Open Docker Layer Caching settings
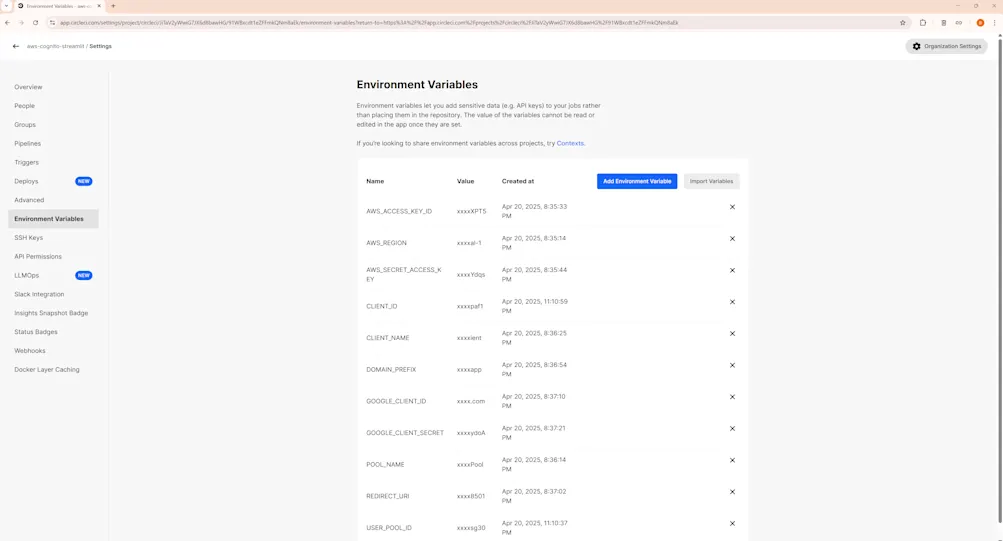The height and width of the screenshot is (541, 1003). 47,370
